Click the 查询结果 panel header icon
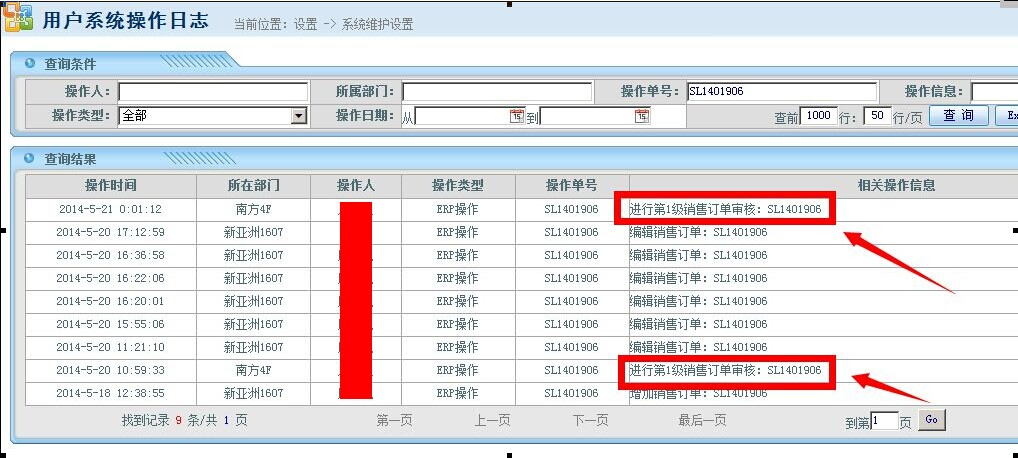 tap(30, 158)
